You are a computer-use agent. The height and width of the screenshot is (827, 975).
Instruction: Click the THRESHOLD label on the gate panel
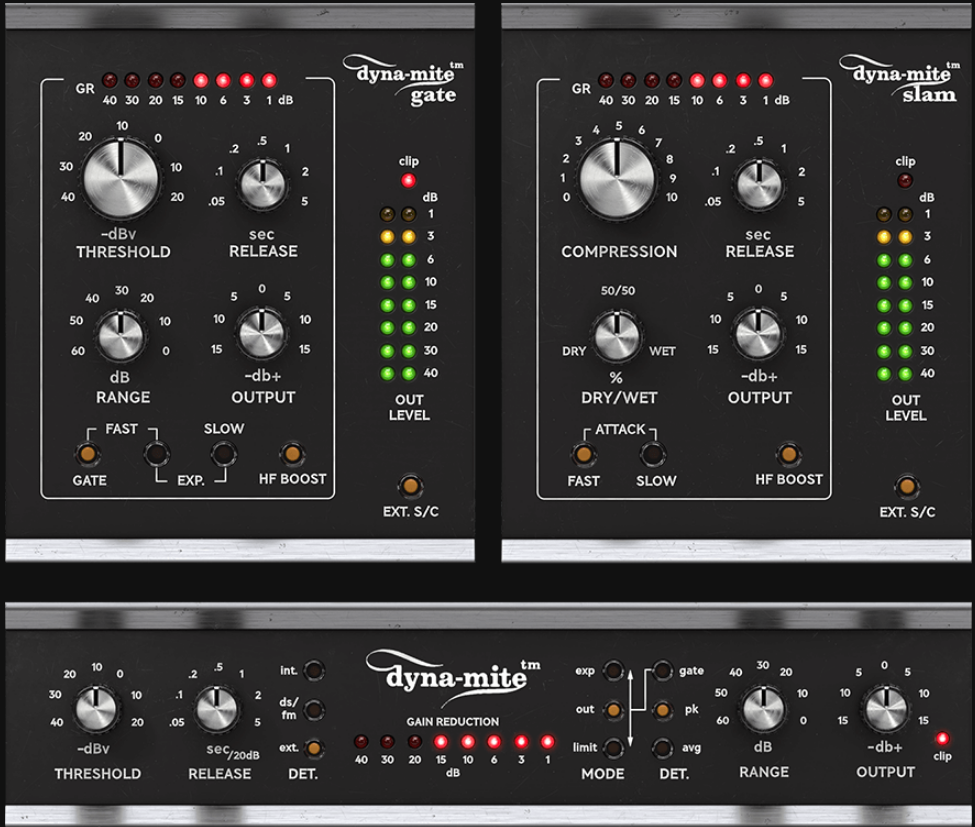(123, 252)
